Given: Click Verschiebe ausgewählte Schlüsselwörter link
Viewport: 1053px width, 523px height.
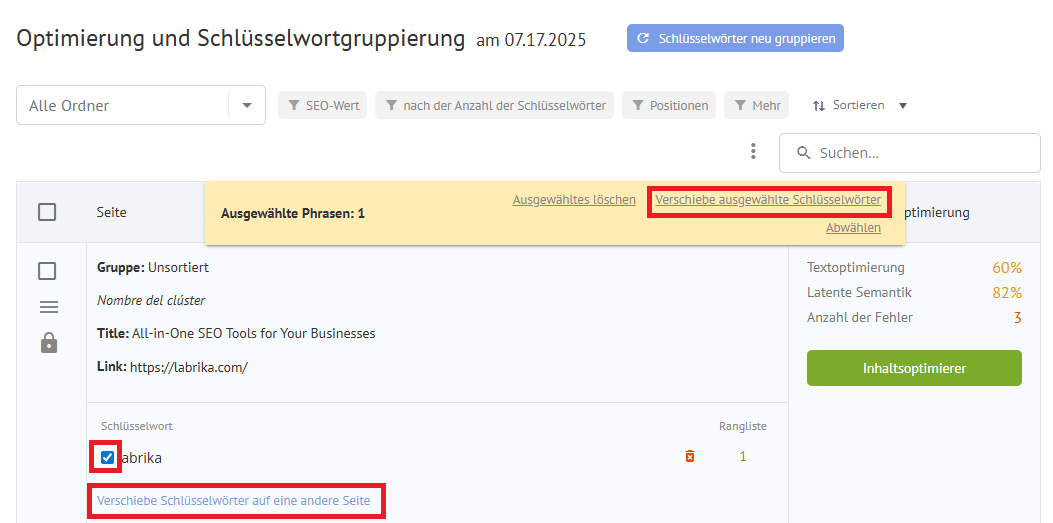Looking at the screenshot, I should tap(768, 200).
